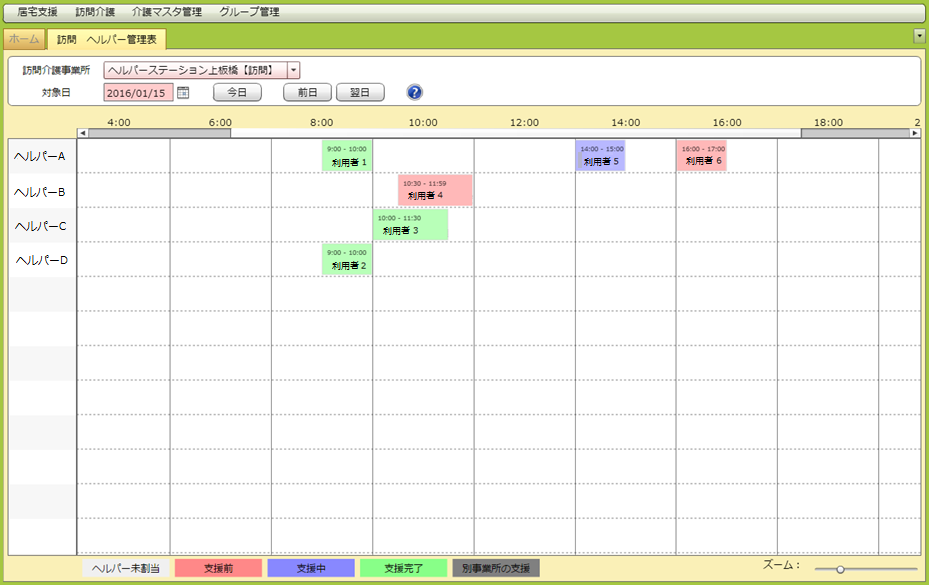Click the 支援完了 green legend swatch
The height and width of the screenshot is (585, 929).
403,568
